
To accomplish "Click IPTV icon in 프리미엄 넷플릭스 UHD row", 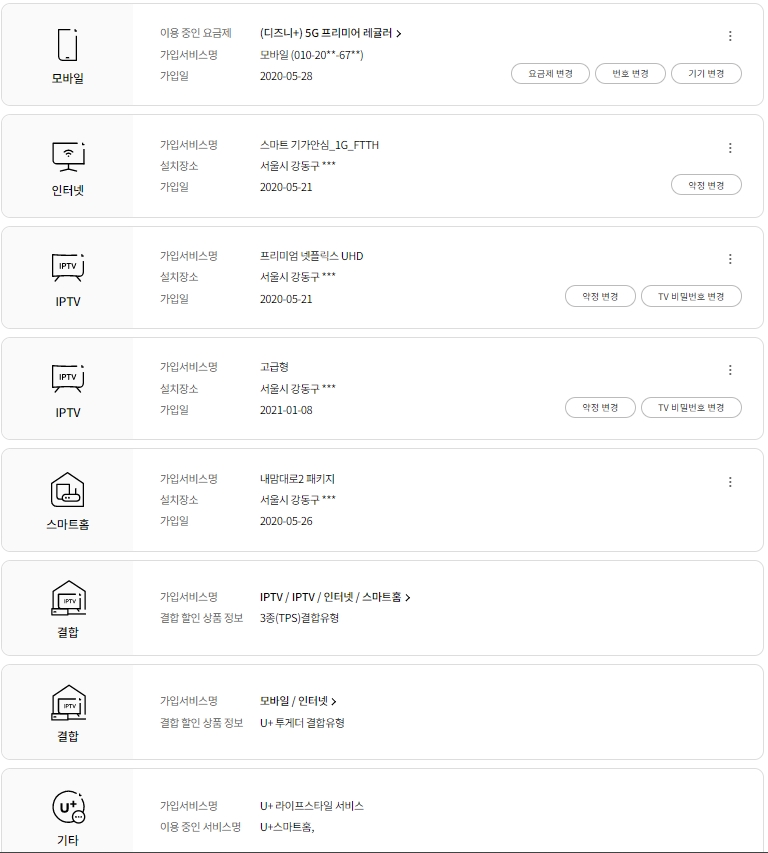I will click(x=67, y=267).
